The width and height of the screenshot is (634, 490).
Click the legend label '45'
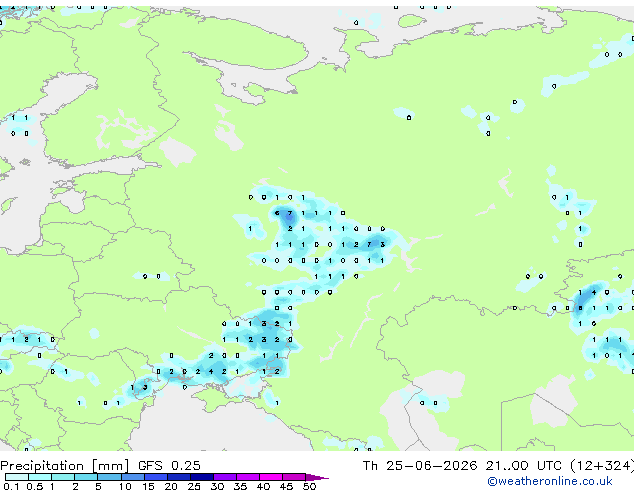286,486
